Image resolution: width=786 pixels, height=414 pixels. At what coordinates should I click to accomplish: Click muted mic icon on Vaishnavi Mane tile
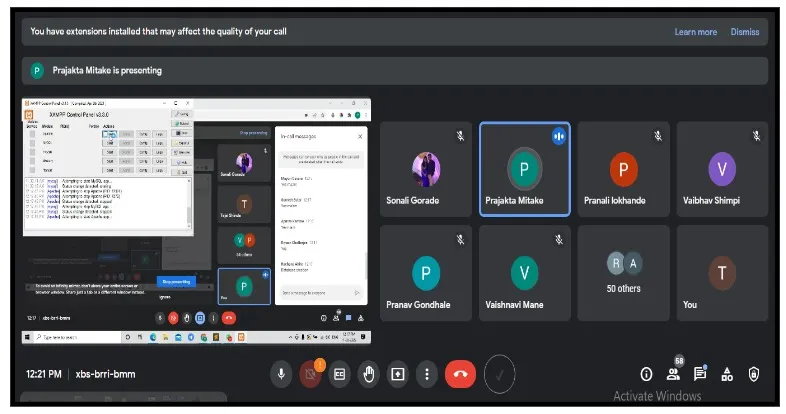(x=558, y=240)
